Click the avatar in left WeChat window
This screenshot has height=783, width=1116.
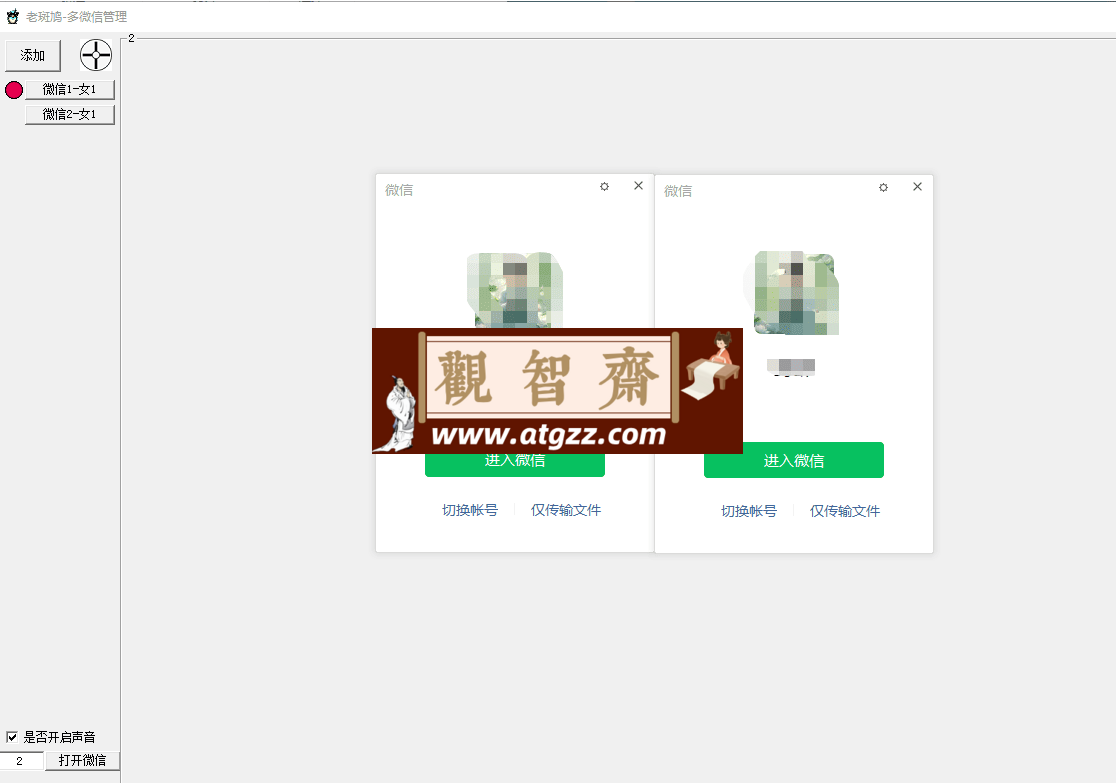click(515, 290)
